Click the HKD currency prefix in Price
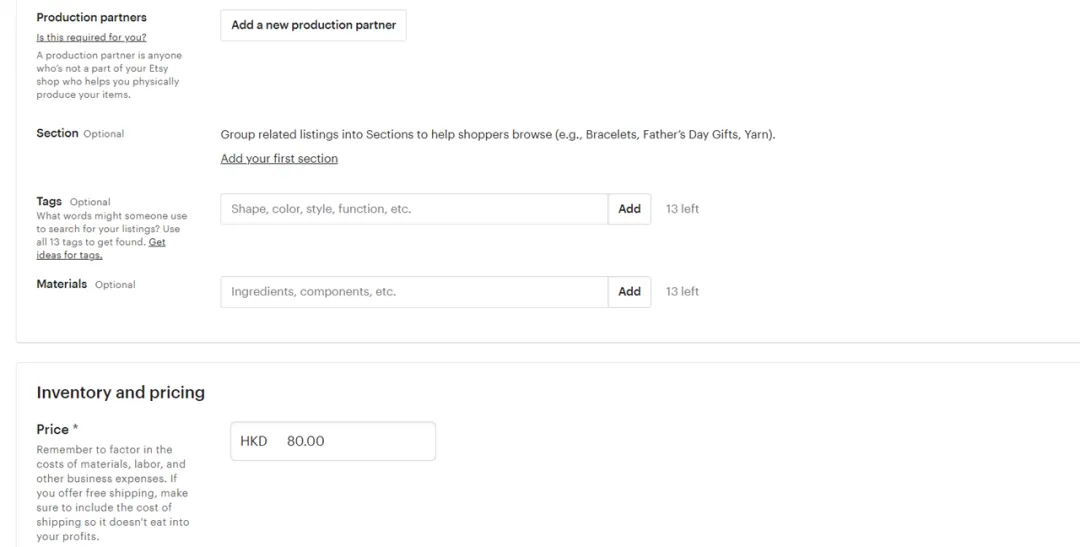Viewport: 1080px width, 547px height. tap(254, 441)
